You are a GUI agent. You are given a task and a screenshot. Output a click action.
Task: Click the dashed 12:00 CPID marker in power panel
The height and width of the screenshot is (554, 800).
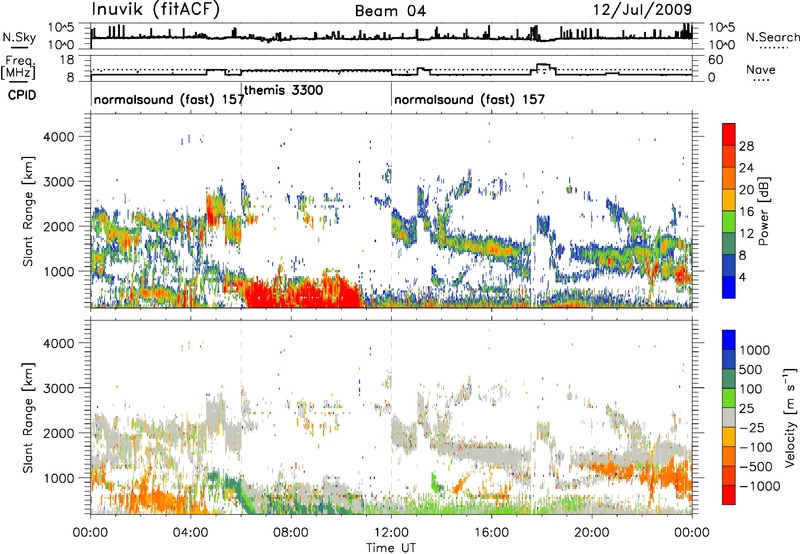391,210
